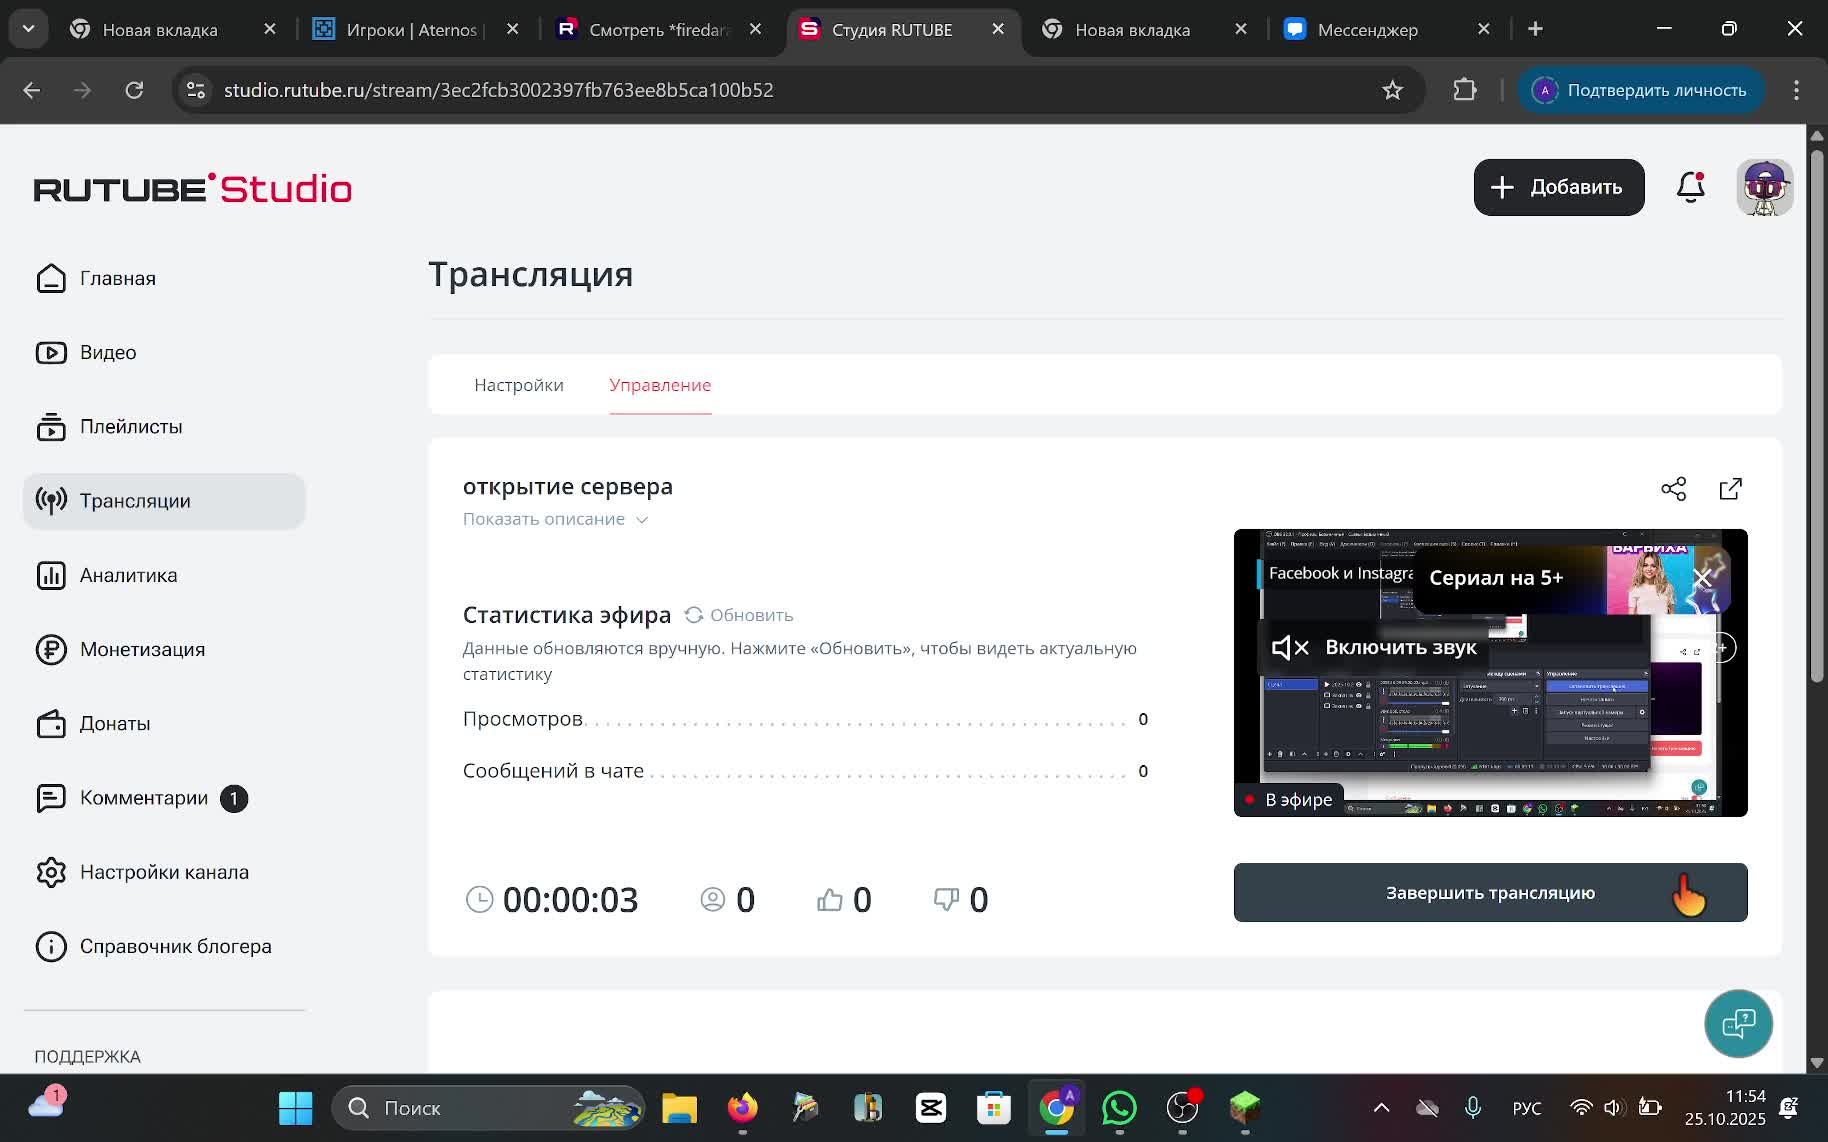Image resolution: width=1828 pixels, height=1142 pixels.
Task: Open Комментарии with notification badge
Action: 144,797
